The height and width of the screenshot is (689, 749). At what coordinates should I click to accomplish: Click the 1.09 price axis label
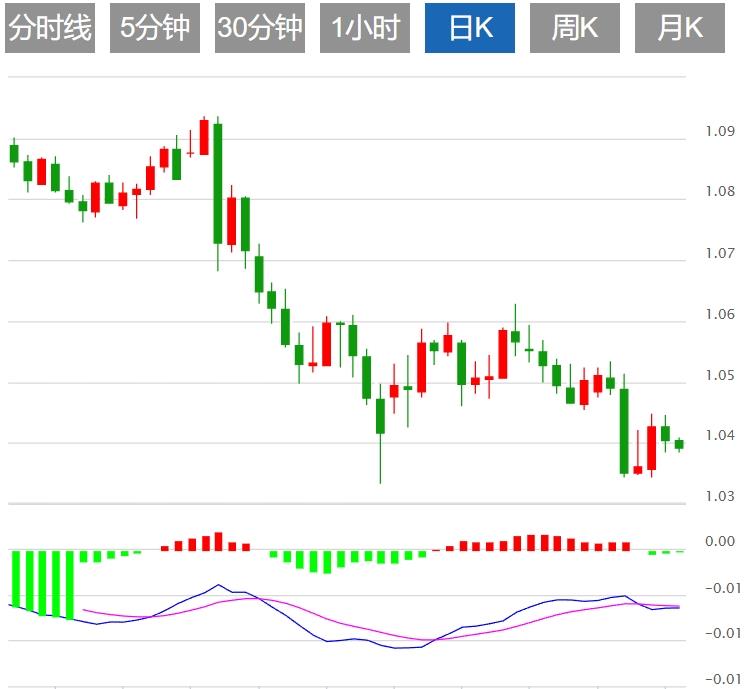tap(720, 132)
